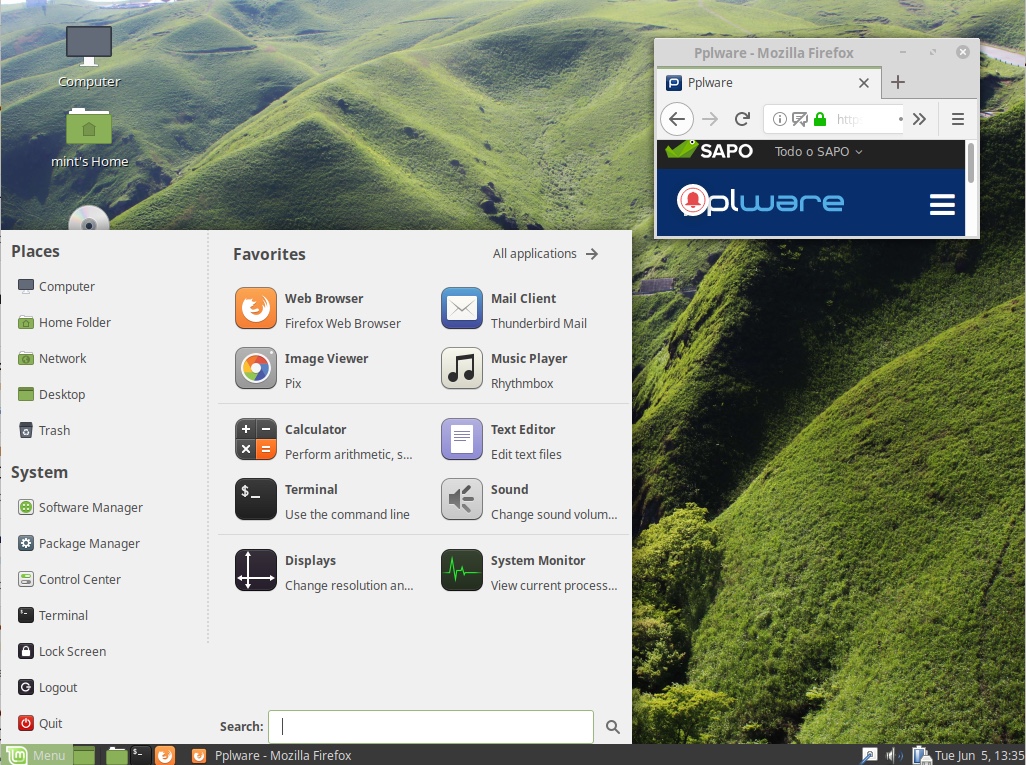Screen dimensions: 1026x765
Task: Launch Thunderbird Mail from Favorites
Action: click(x=461, y=308)
